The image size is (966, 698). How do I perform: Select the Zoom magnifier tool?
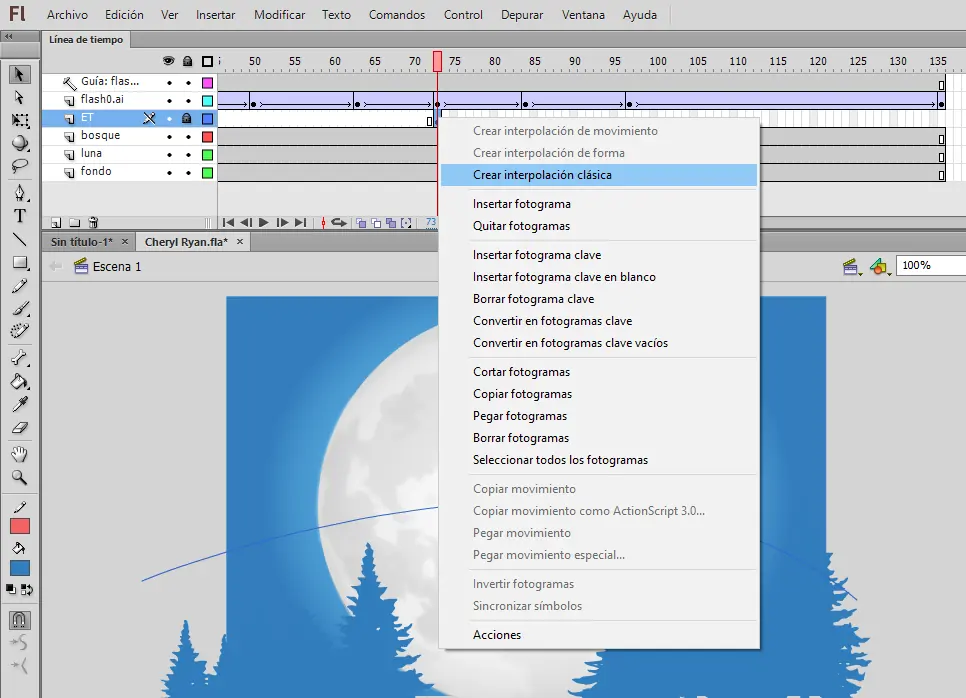pyautogui.click(x=20, y=477)
